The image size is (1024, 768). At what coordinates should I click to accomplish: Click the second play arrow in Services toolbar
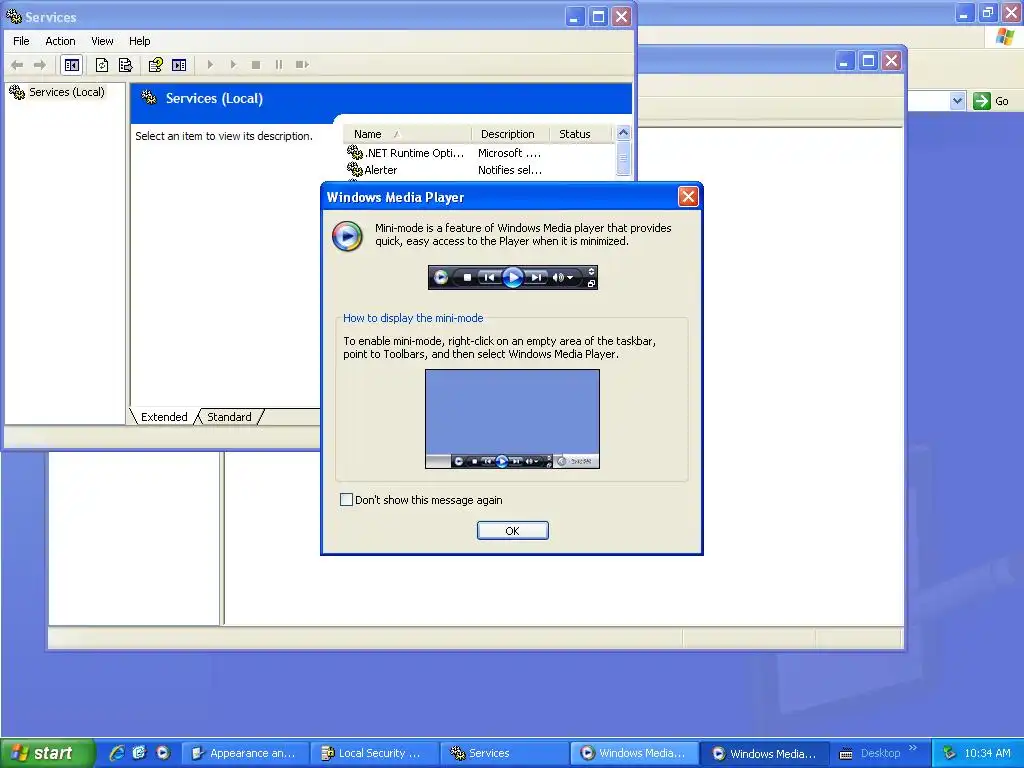click(x=233, y=65)
